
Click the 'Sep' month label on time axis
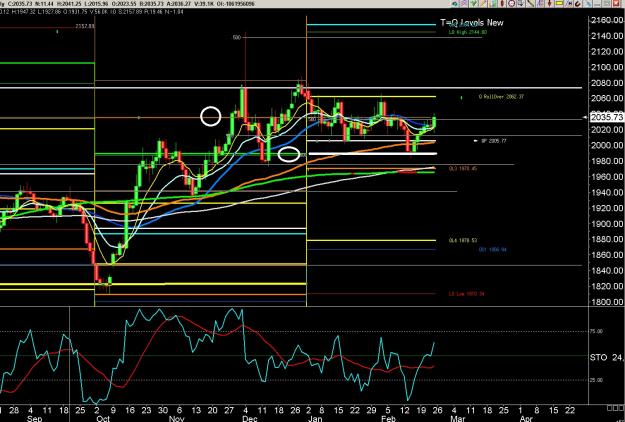tap(34, 419)
